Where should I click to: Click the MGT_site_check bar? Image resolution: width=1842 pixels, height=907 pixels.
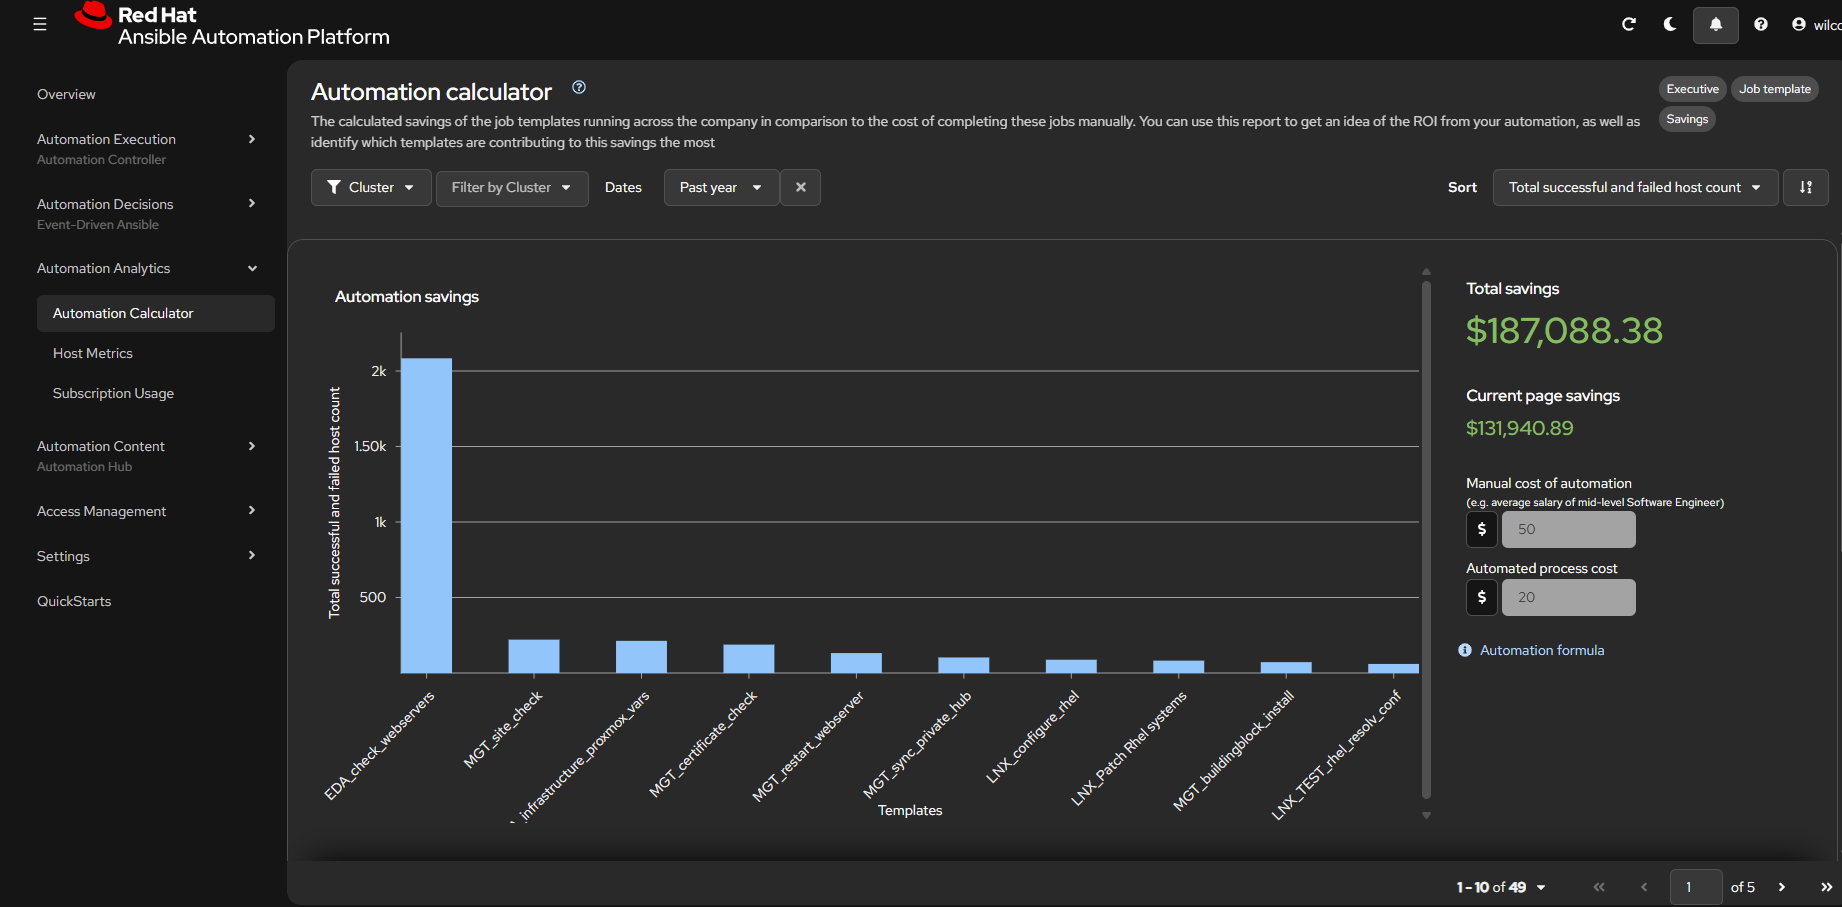[x=534, y=656]
